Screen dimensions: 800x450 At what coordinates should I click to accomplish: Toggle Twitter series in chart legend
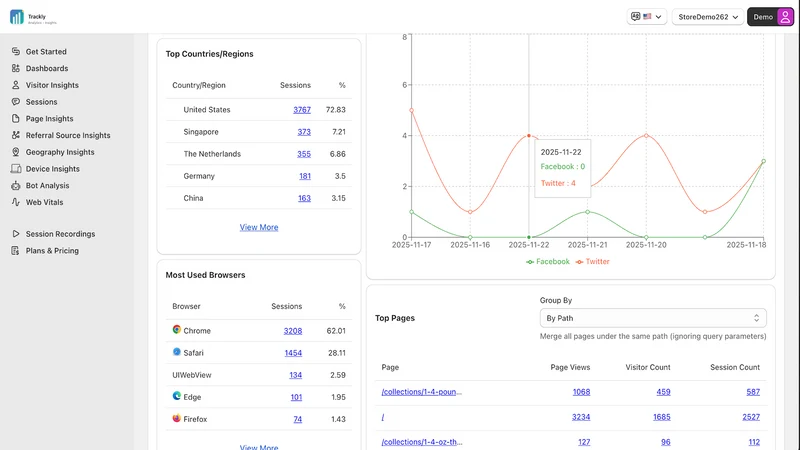tap(592, 262)
